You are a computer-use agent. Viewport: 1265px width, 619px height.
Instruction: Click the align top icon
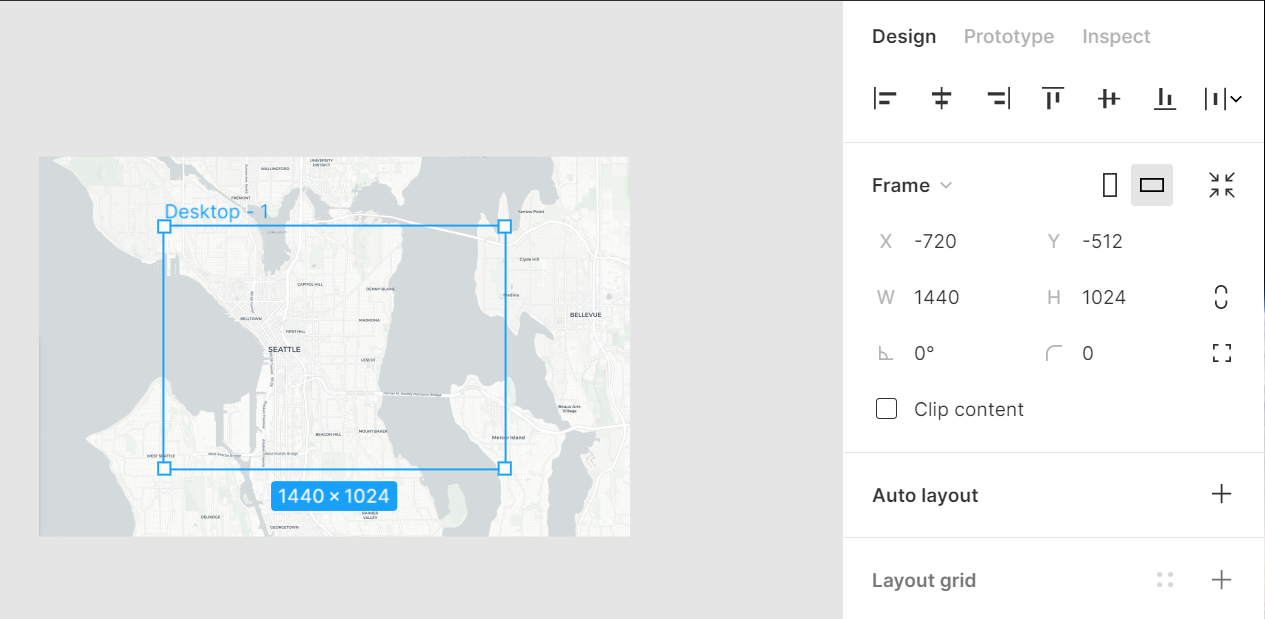pyautogui.click(x=1052, y=98)
